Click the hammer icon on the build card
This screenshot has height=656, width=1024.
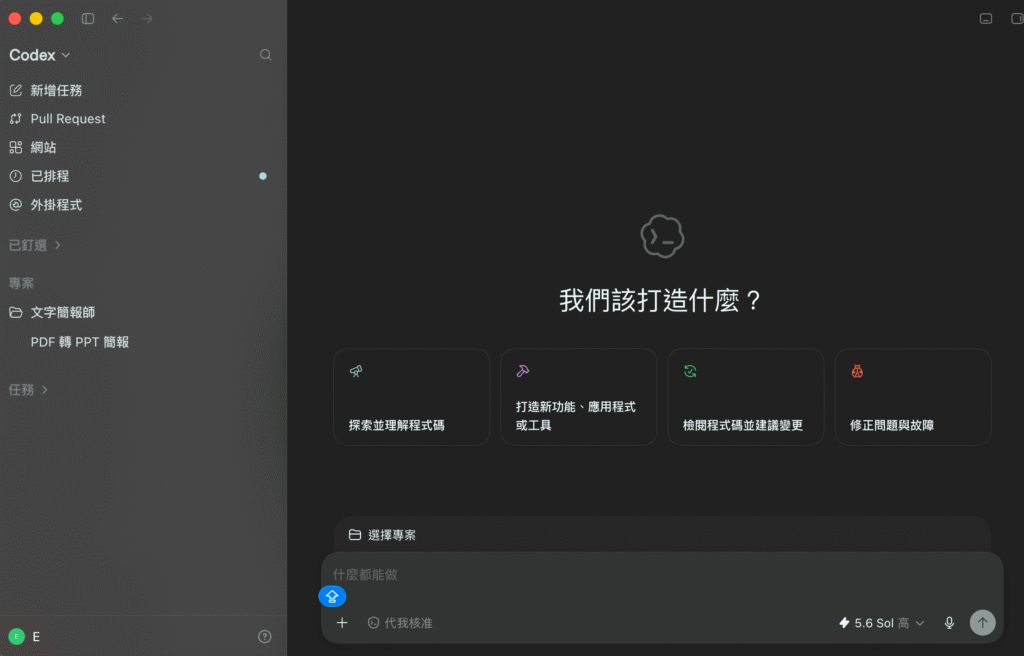(x=523, y=371)
